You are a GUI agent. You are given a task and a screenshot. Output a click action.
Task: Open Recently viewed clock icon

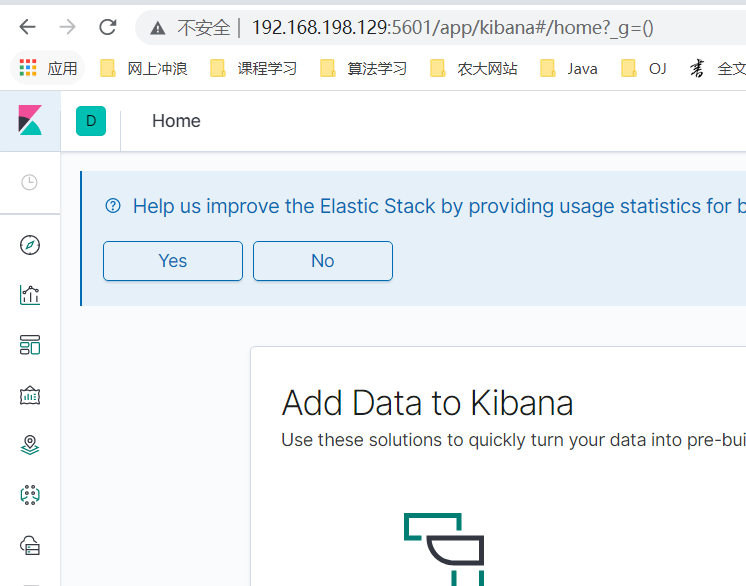[x=30, y=182]
